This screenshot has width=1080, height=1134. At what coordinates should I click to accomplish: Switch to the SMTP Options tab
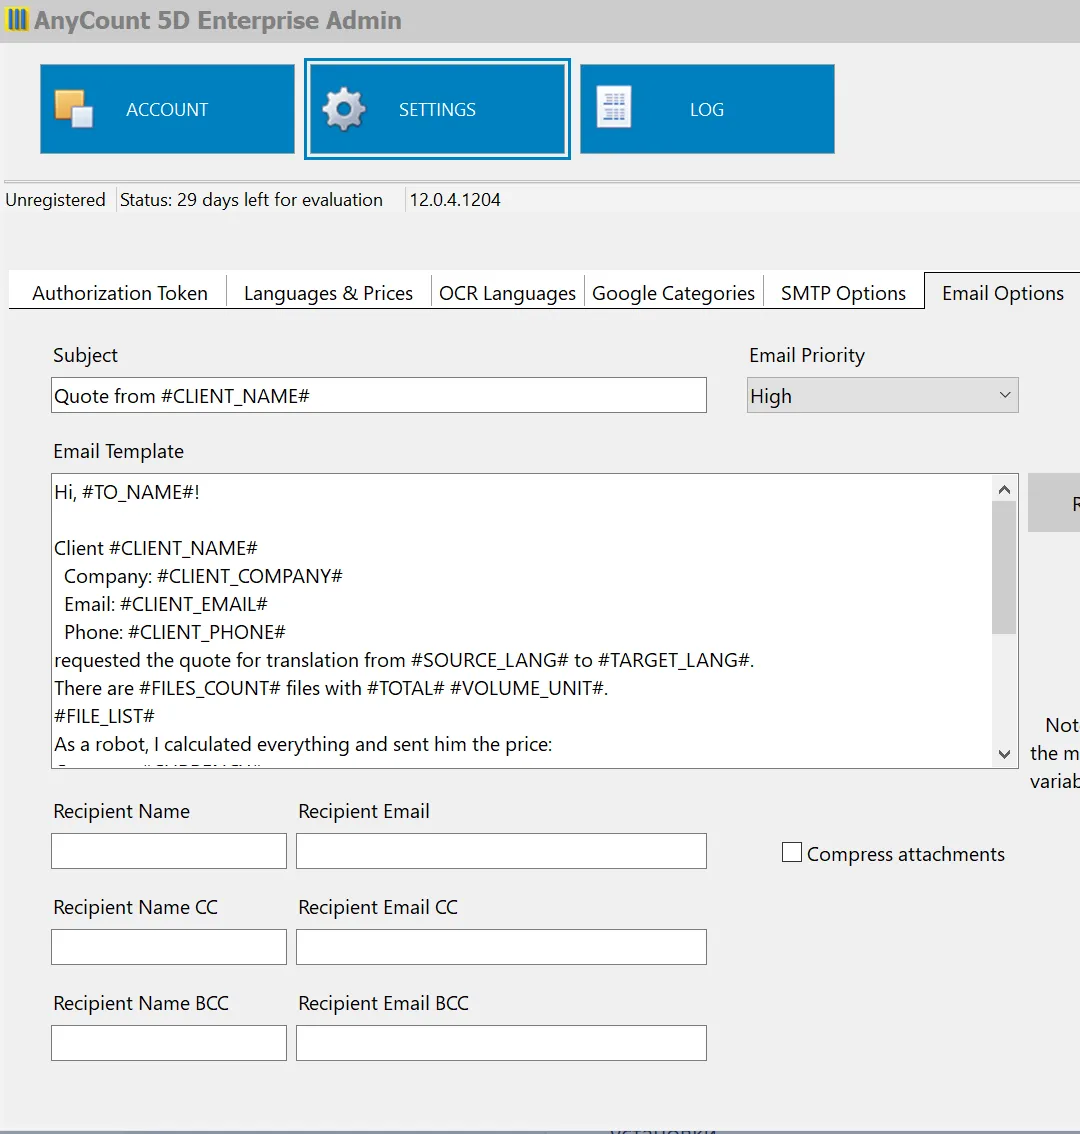(843, 293)
